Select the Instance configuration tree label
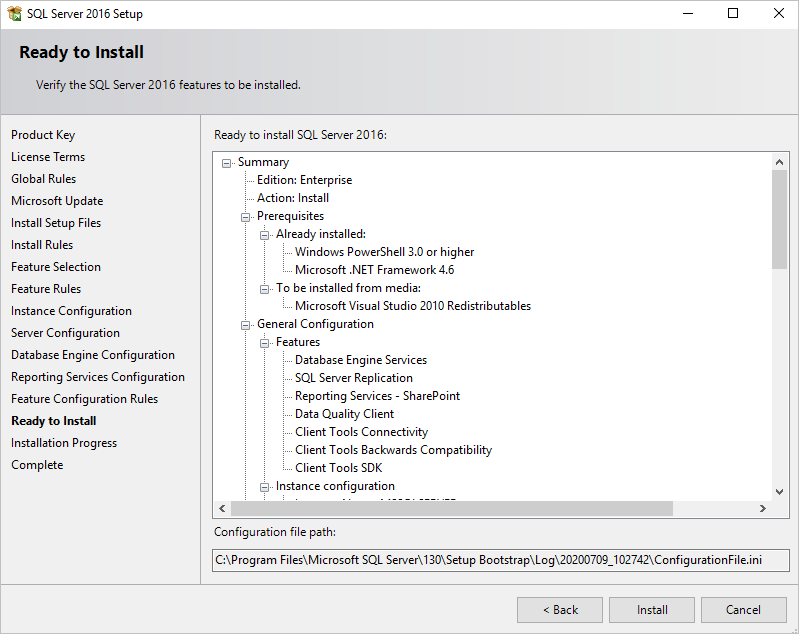799x634 pixels. point(335,486)
